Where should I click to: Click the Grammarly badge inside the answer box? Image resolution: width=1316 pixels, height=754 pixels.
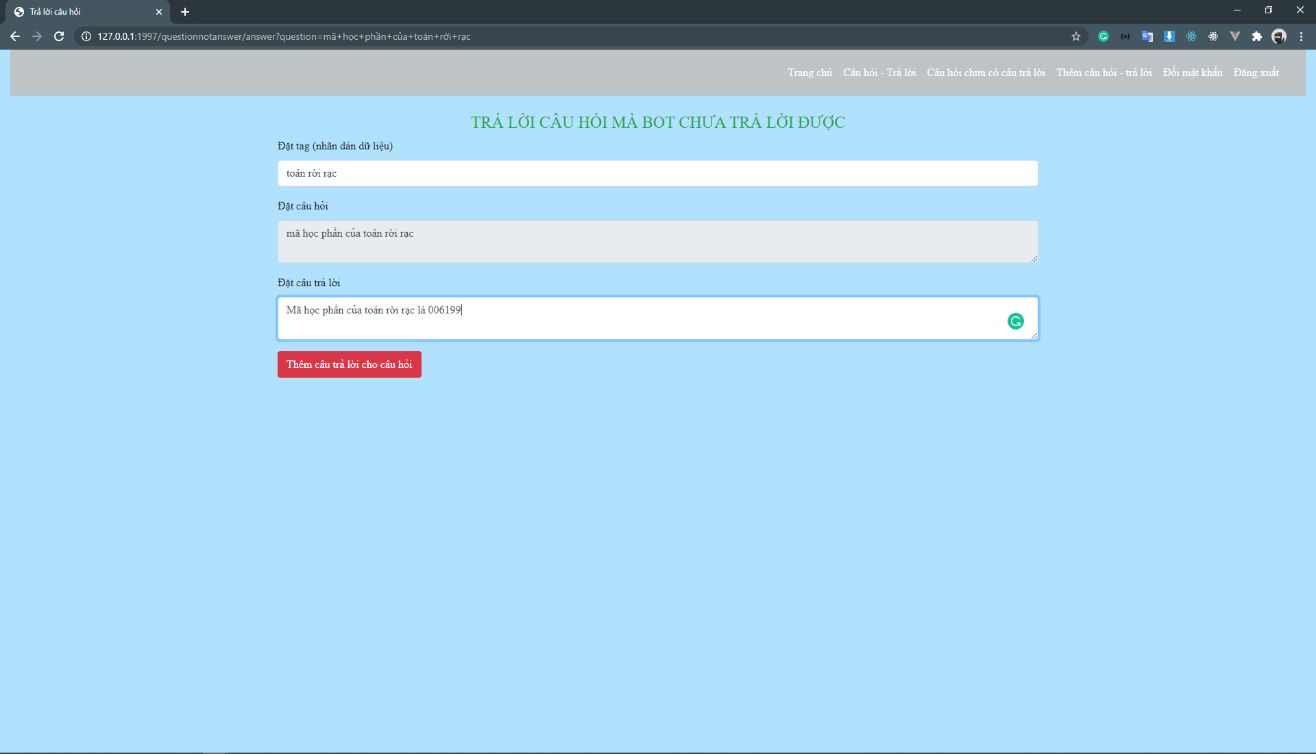point(1015,321)
